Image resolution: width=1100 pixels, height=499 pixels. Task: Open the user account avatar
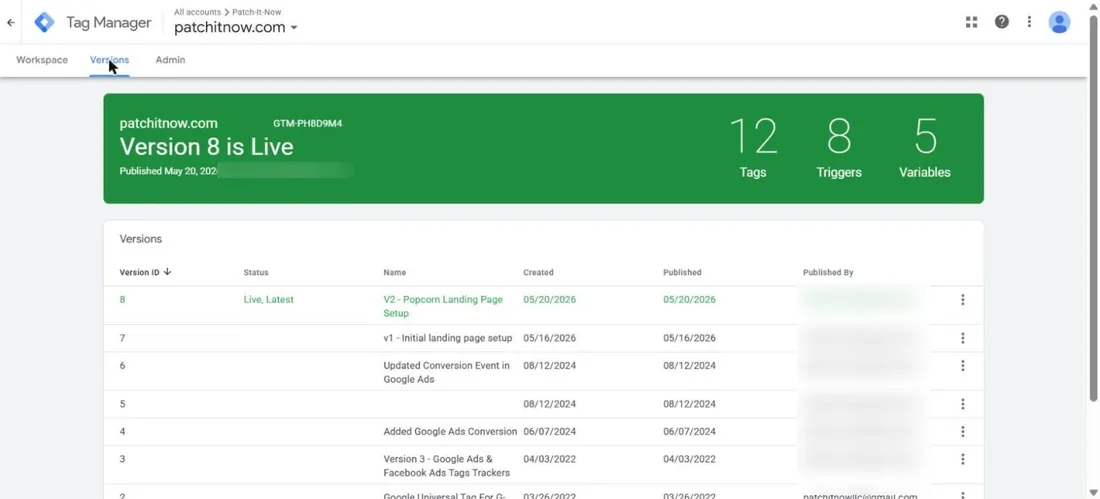(1059, 22)
